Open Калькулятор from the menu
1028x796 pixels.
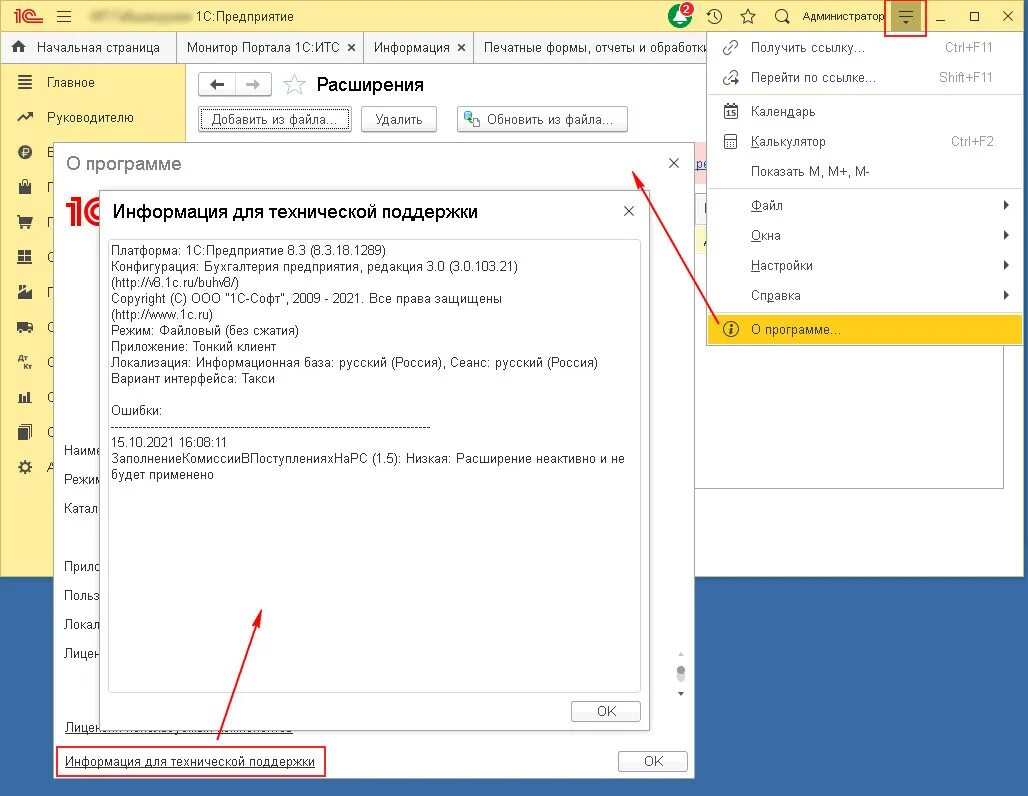865,142
